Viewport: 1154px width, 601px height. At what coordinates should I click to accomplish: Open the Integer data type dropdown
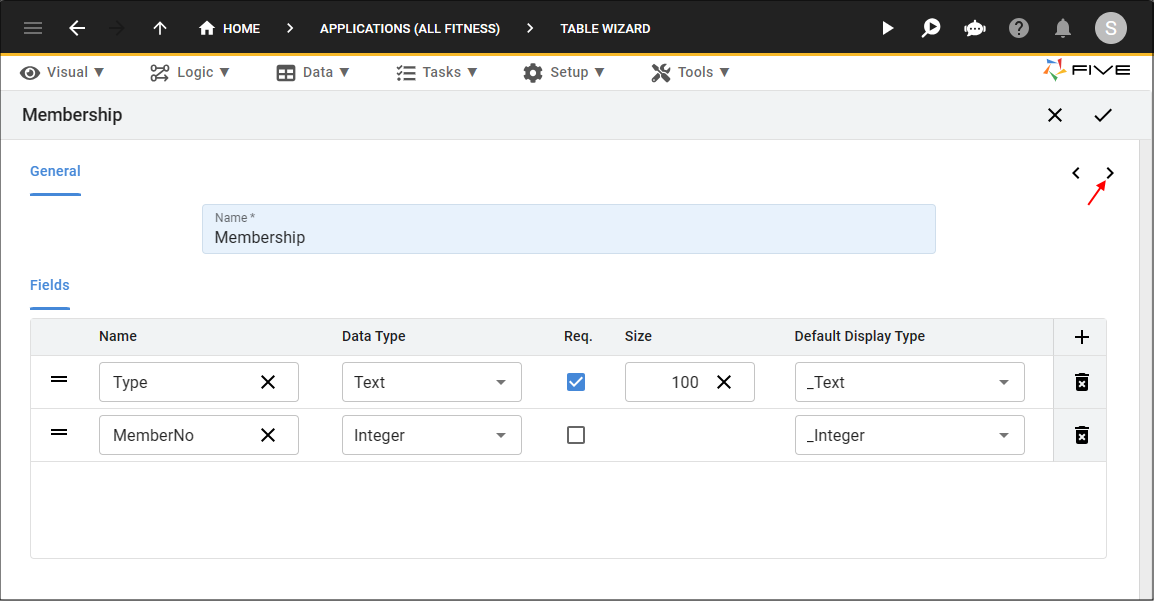431,435
